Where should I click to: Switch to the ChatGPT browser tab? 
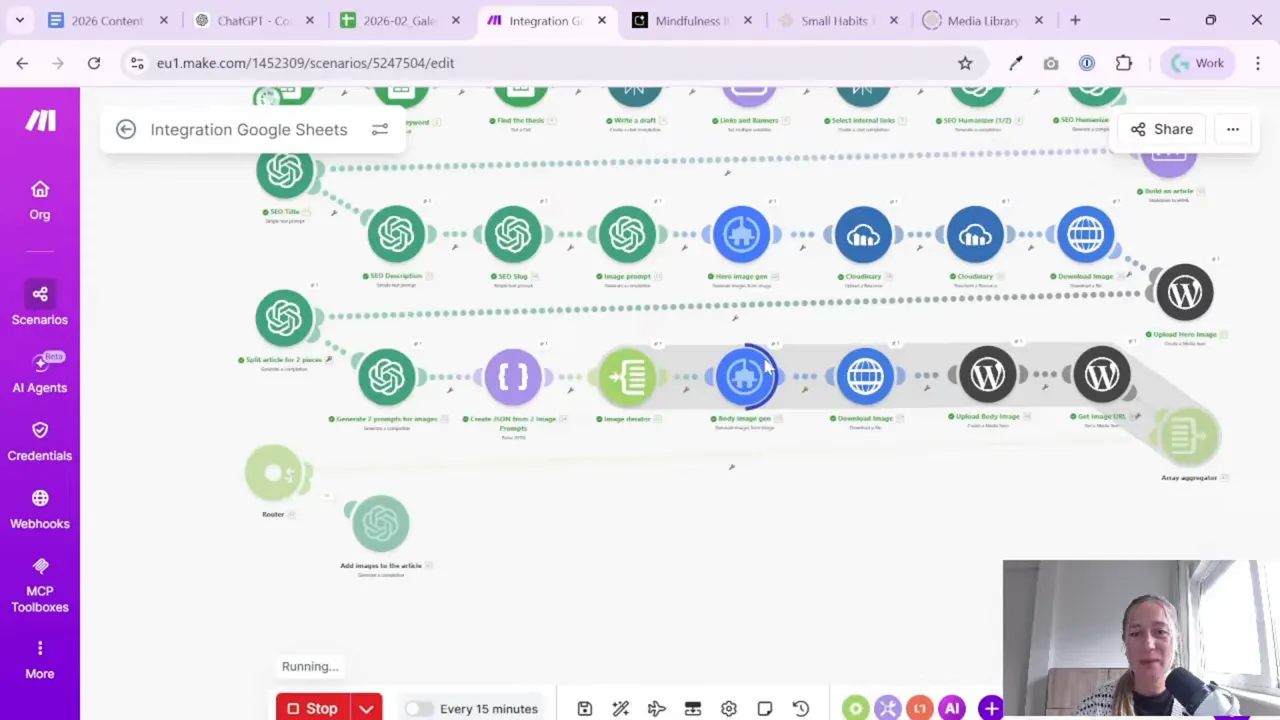click(253, 20)
